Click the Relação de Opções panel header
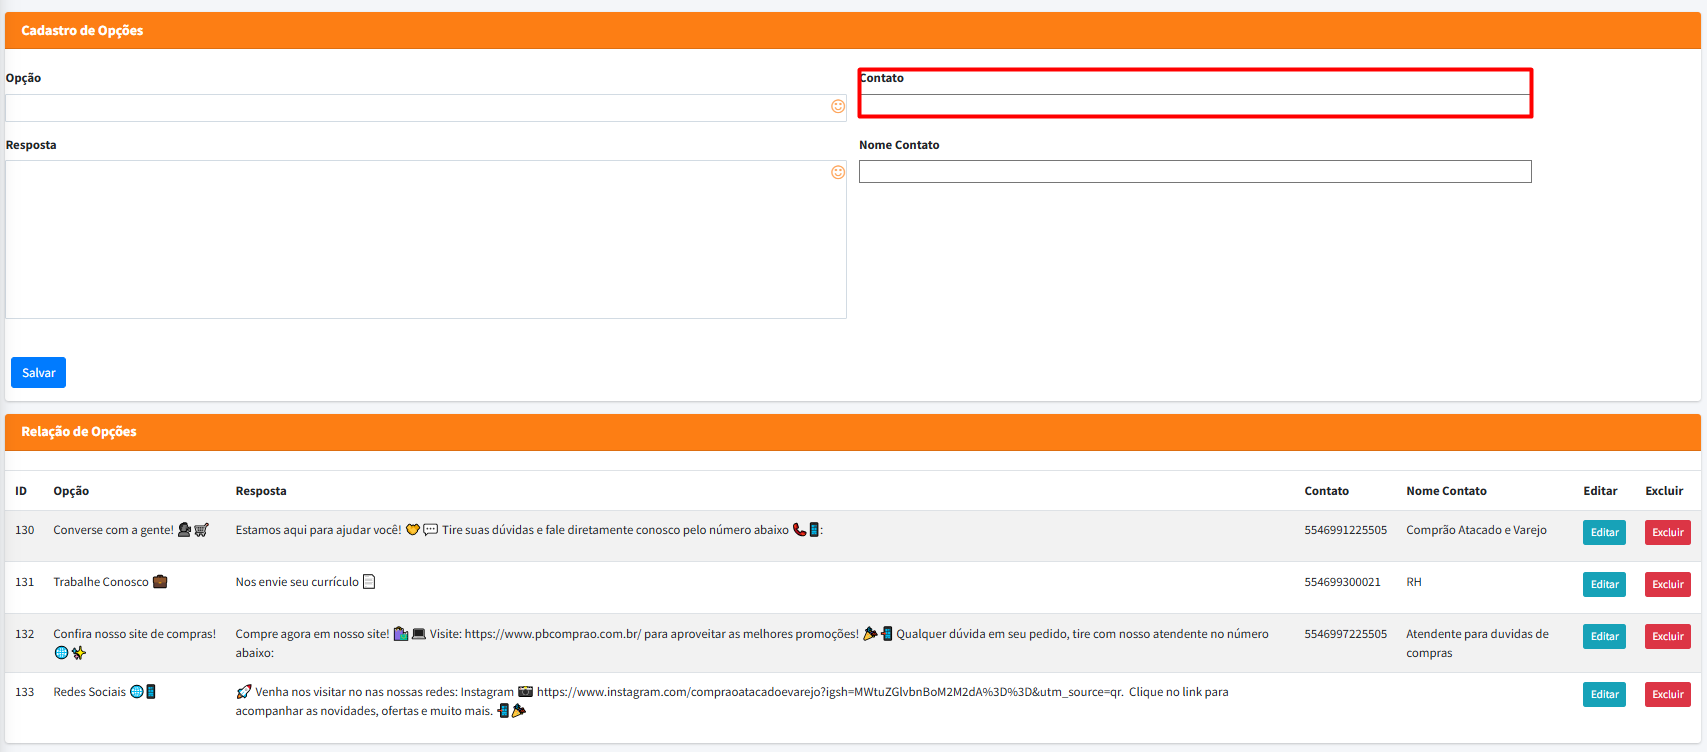1707x752 pixels. tap(79, 432)
